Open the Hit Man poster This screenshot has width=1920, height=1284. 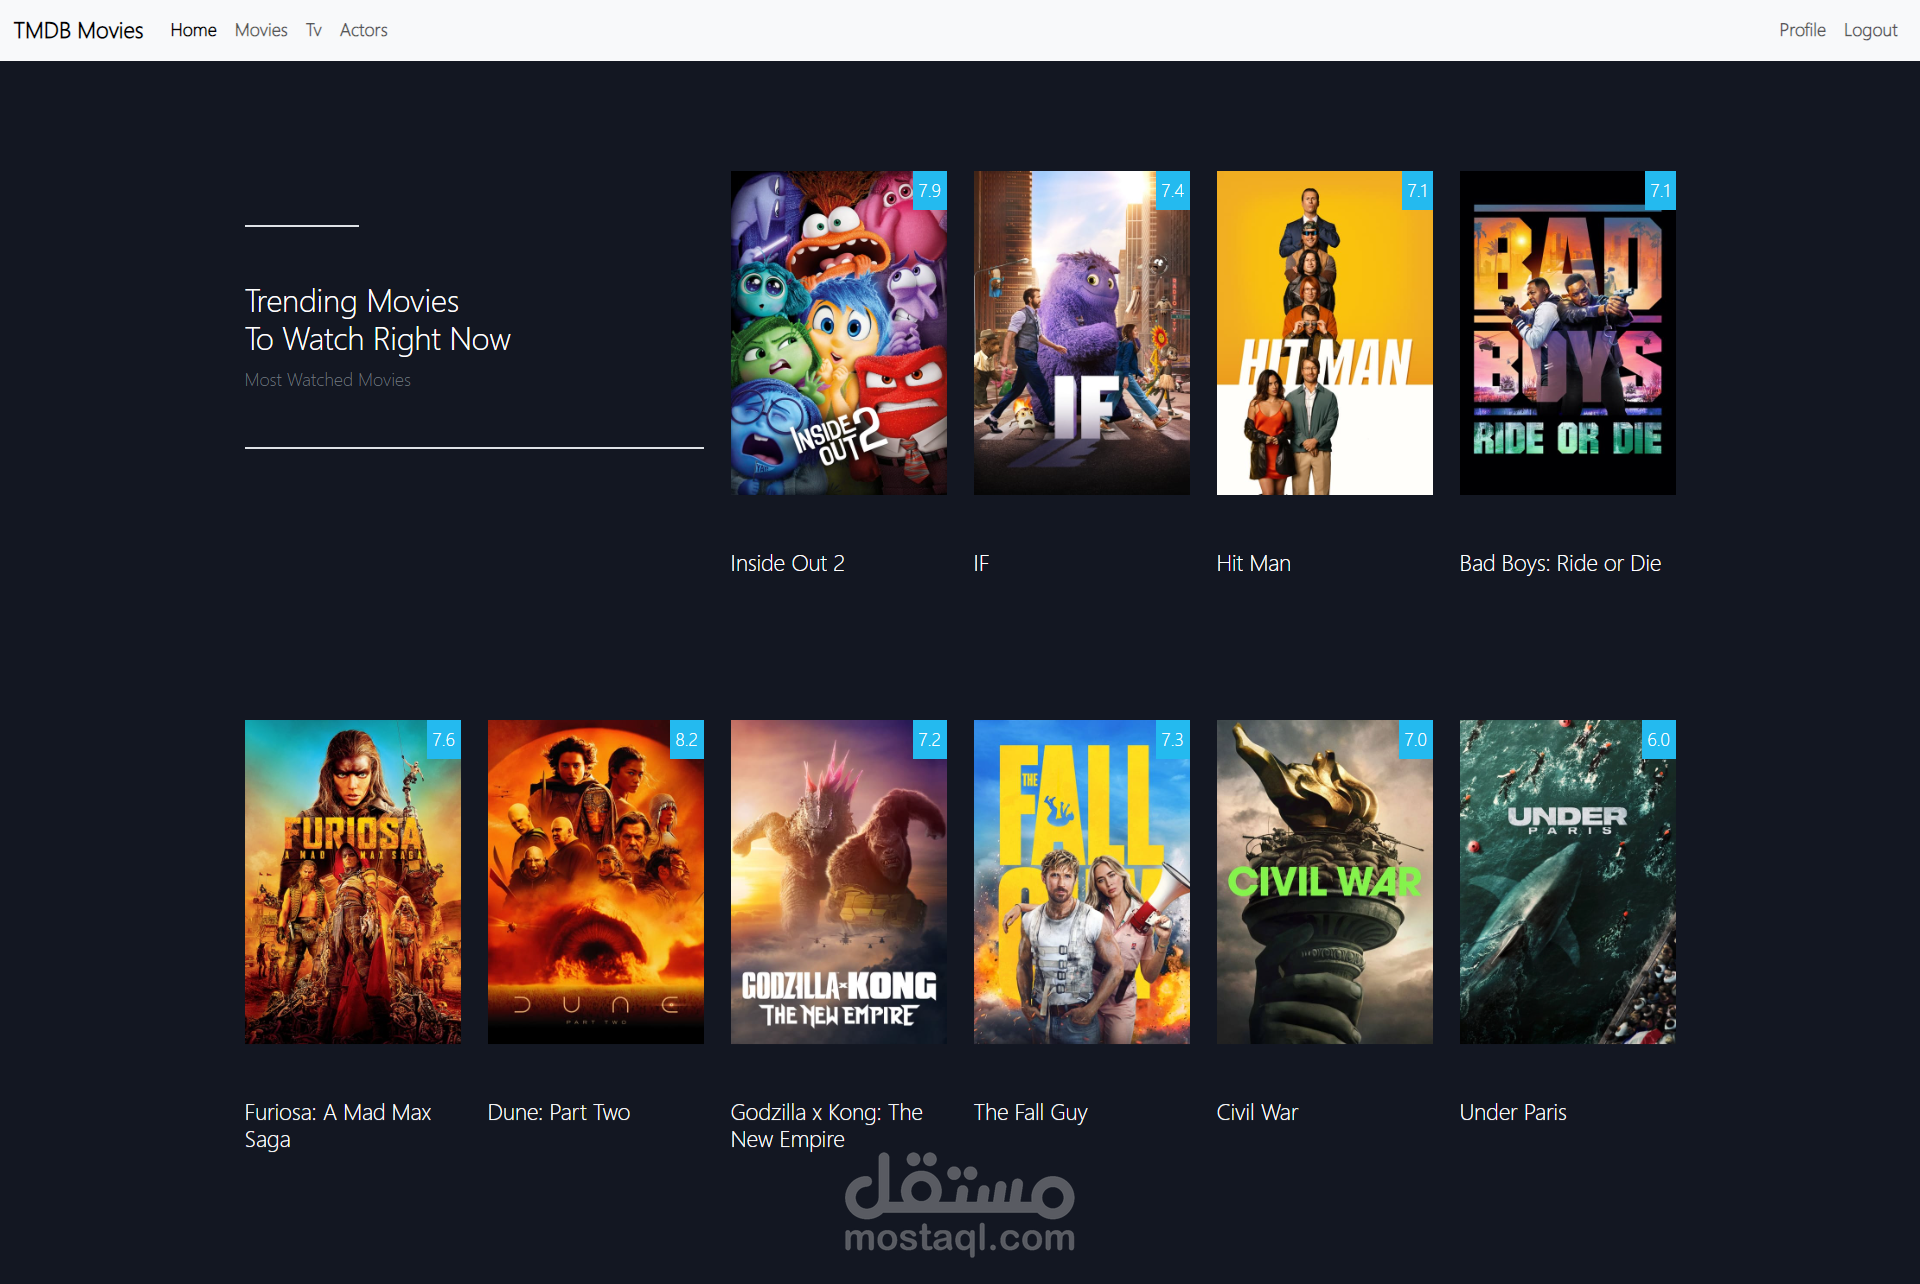coord(1324,333)
